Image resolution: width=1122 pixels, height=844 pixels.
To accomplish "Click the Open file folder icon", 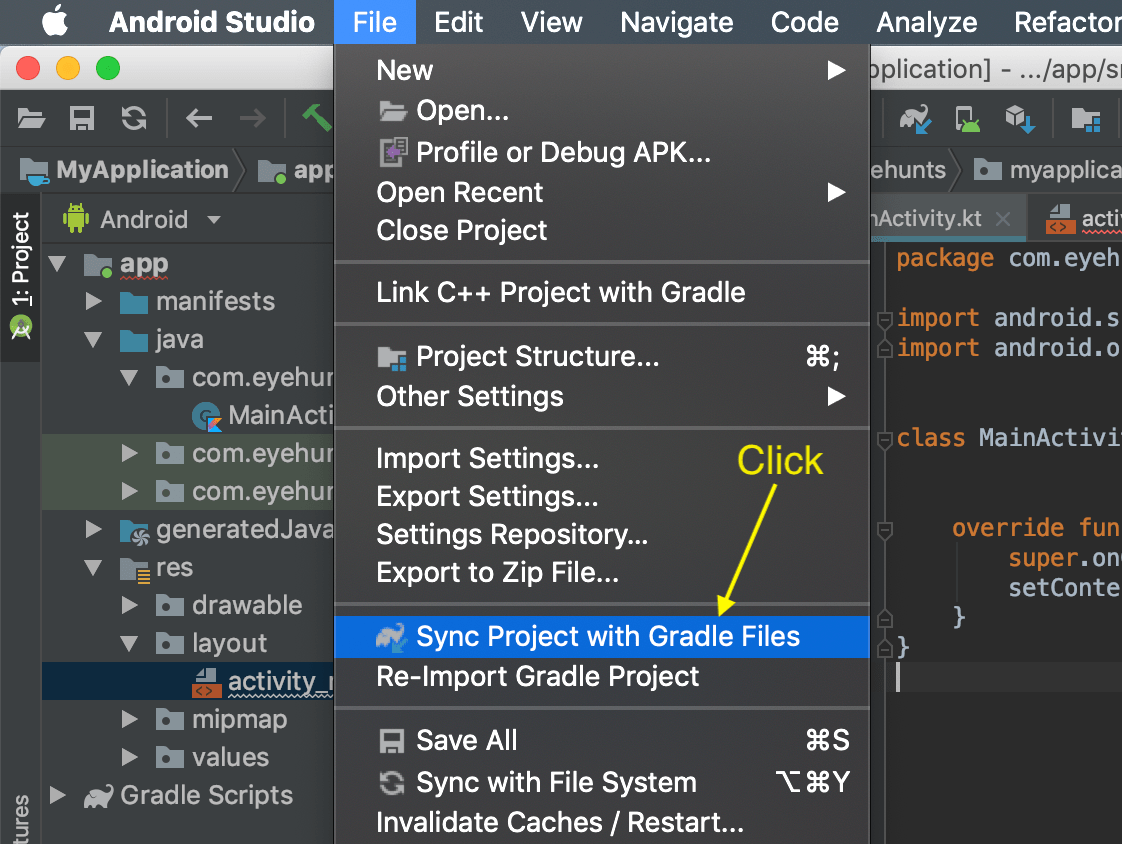I will [x=30, y=118].
